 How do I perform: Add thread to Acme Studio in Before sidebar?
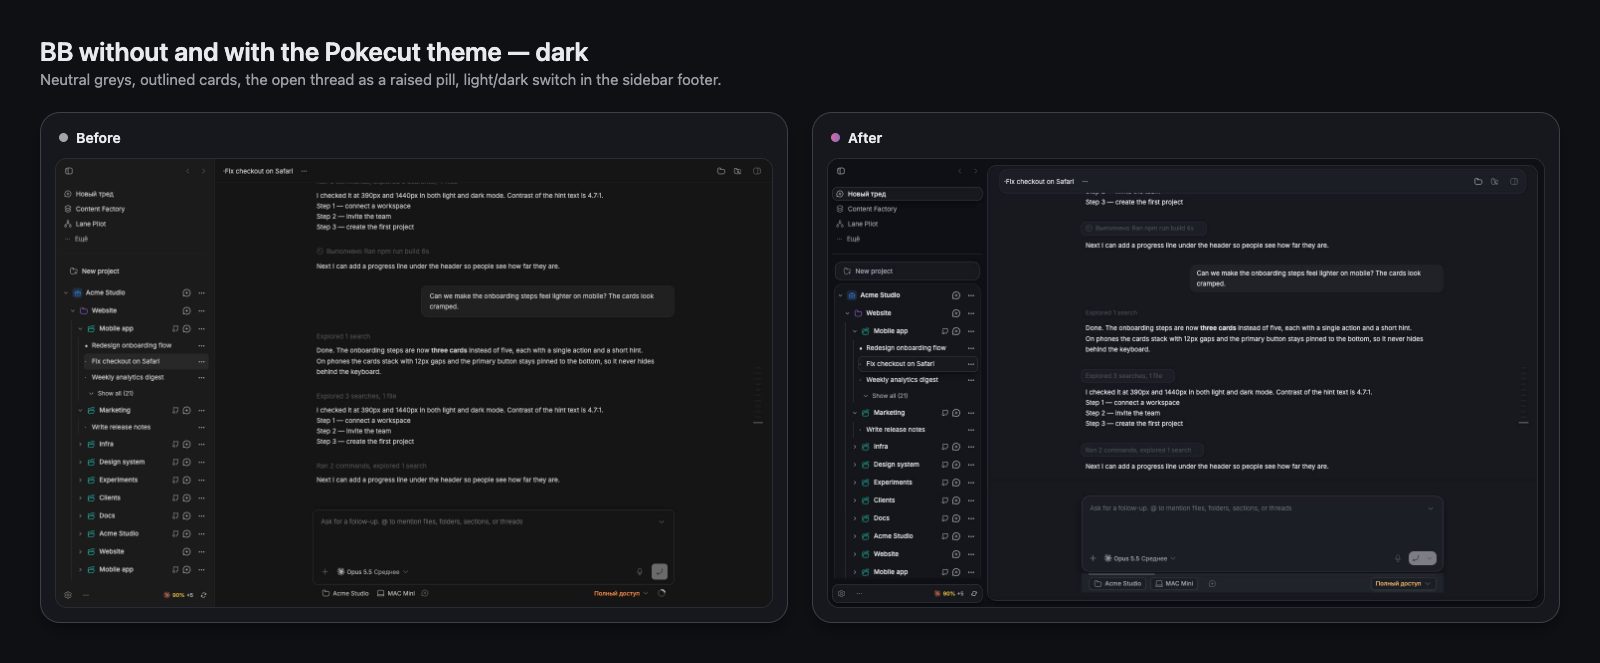186,293
